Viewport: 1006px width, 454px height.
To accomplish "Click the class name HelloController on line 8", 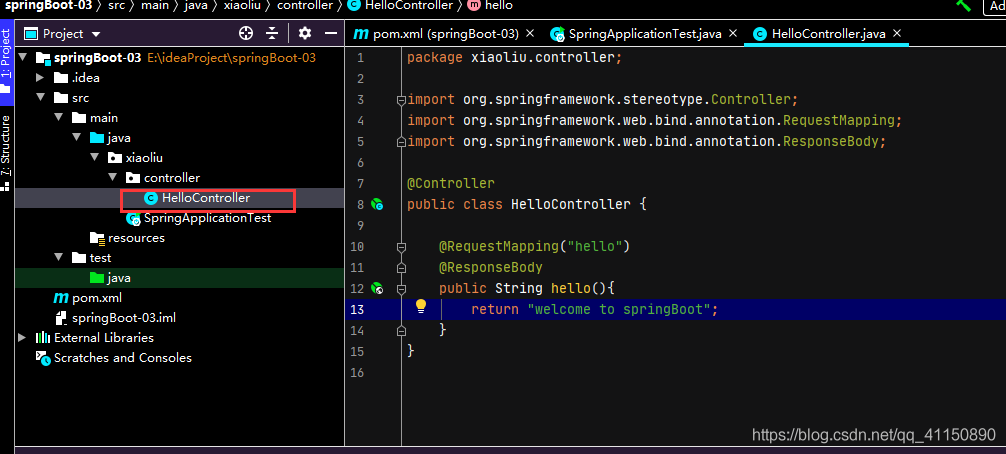I will tap(570, 205).
